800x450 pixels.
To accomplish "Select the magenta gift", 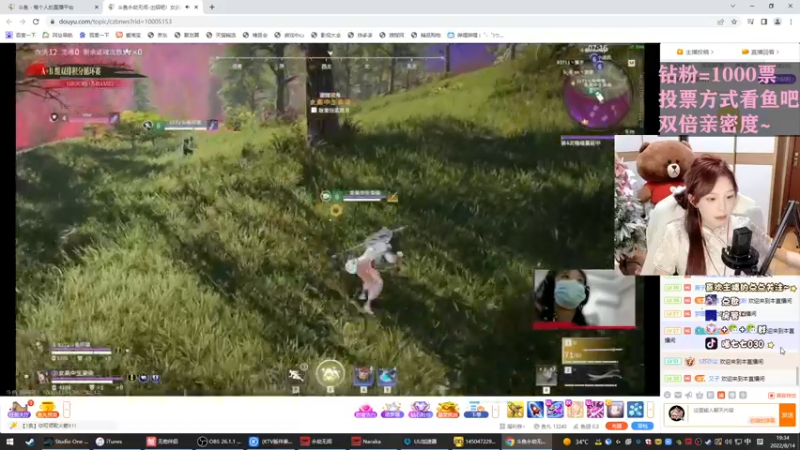I will click(x=595, y=409).
